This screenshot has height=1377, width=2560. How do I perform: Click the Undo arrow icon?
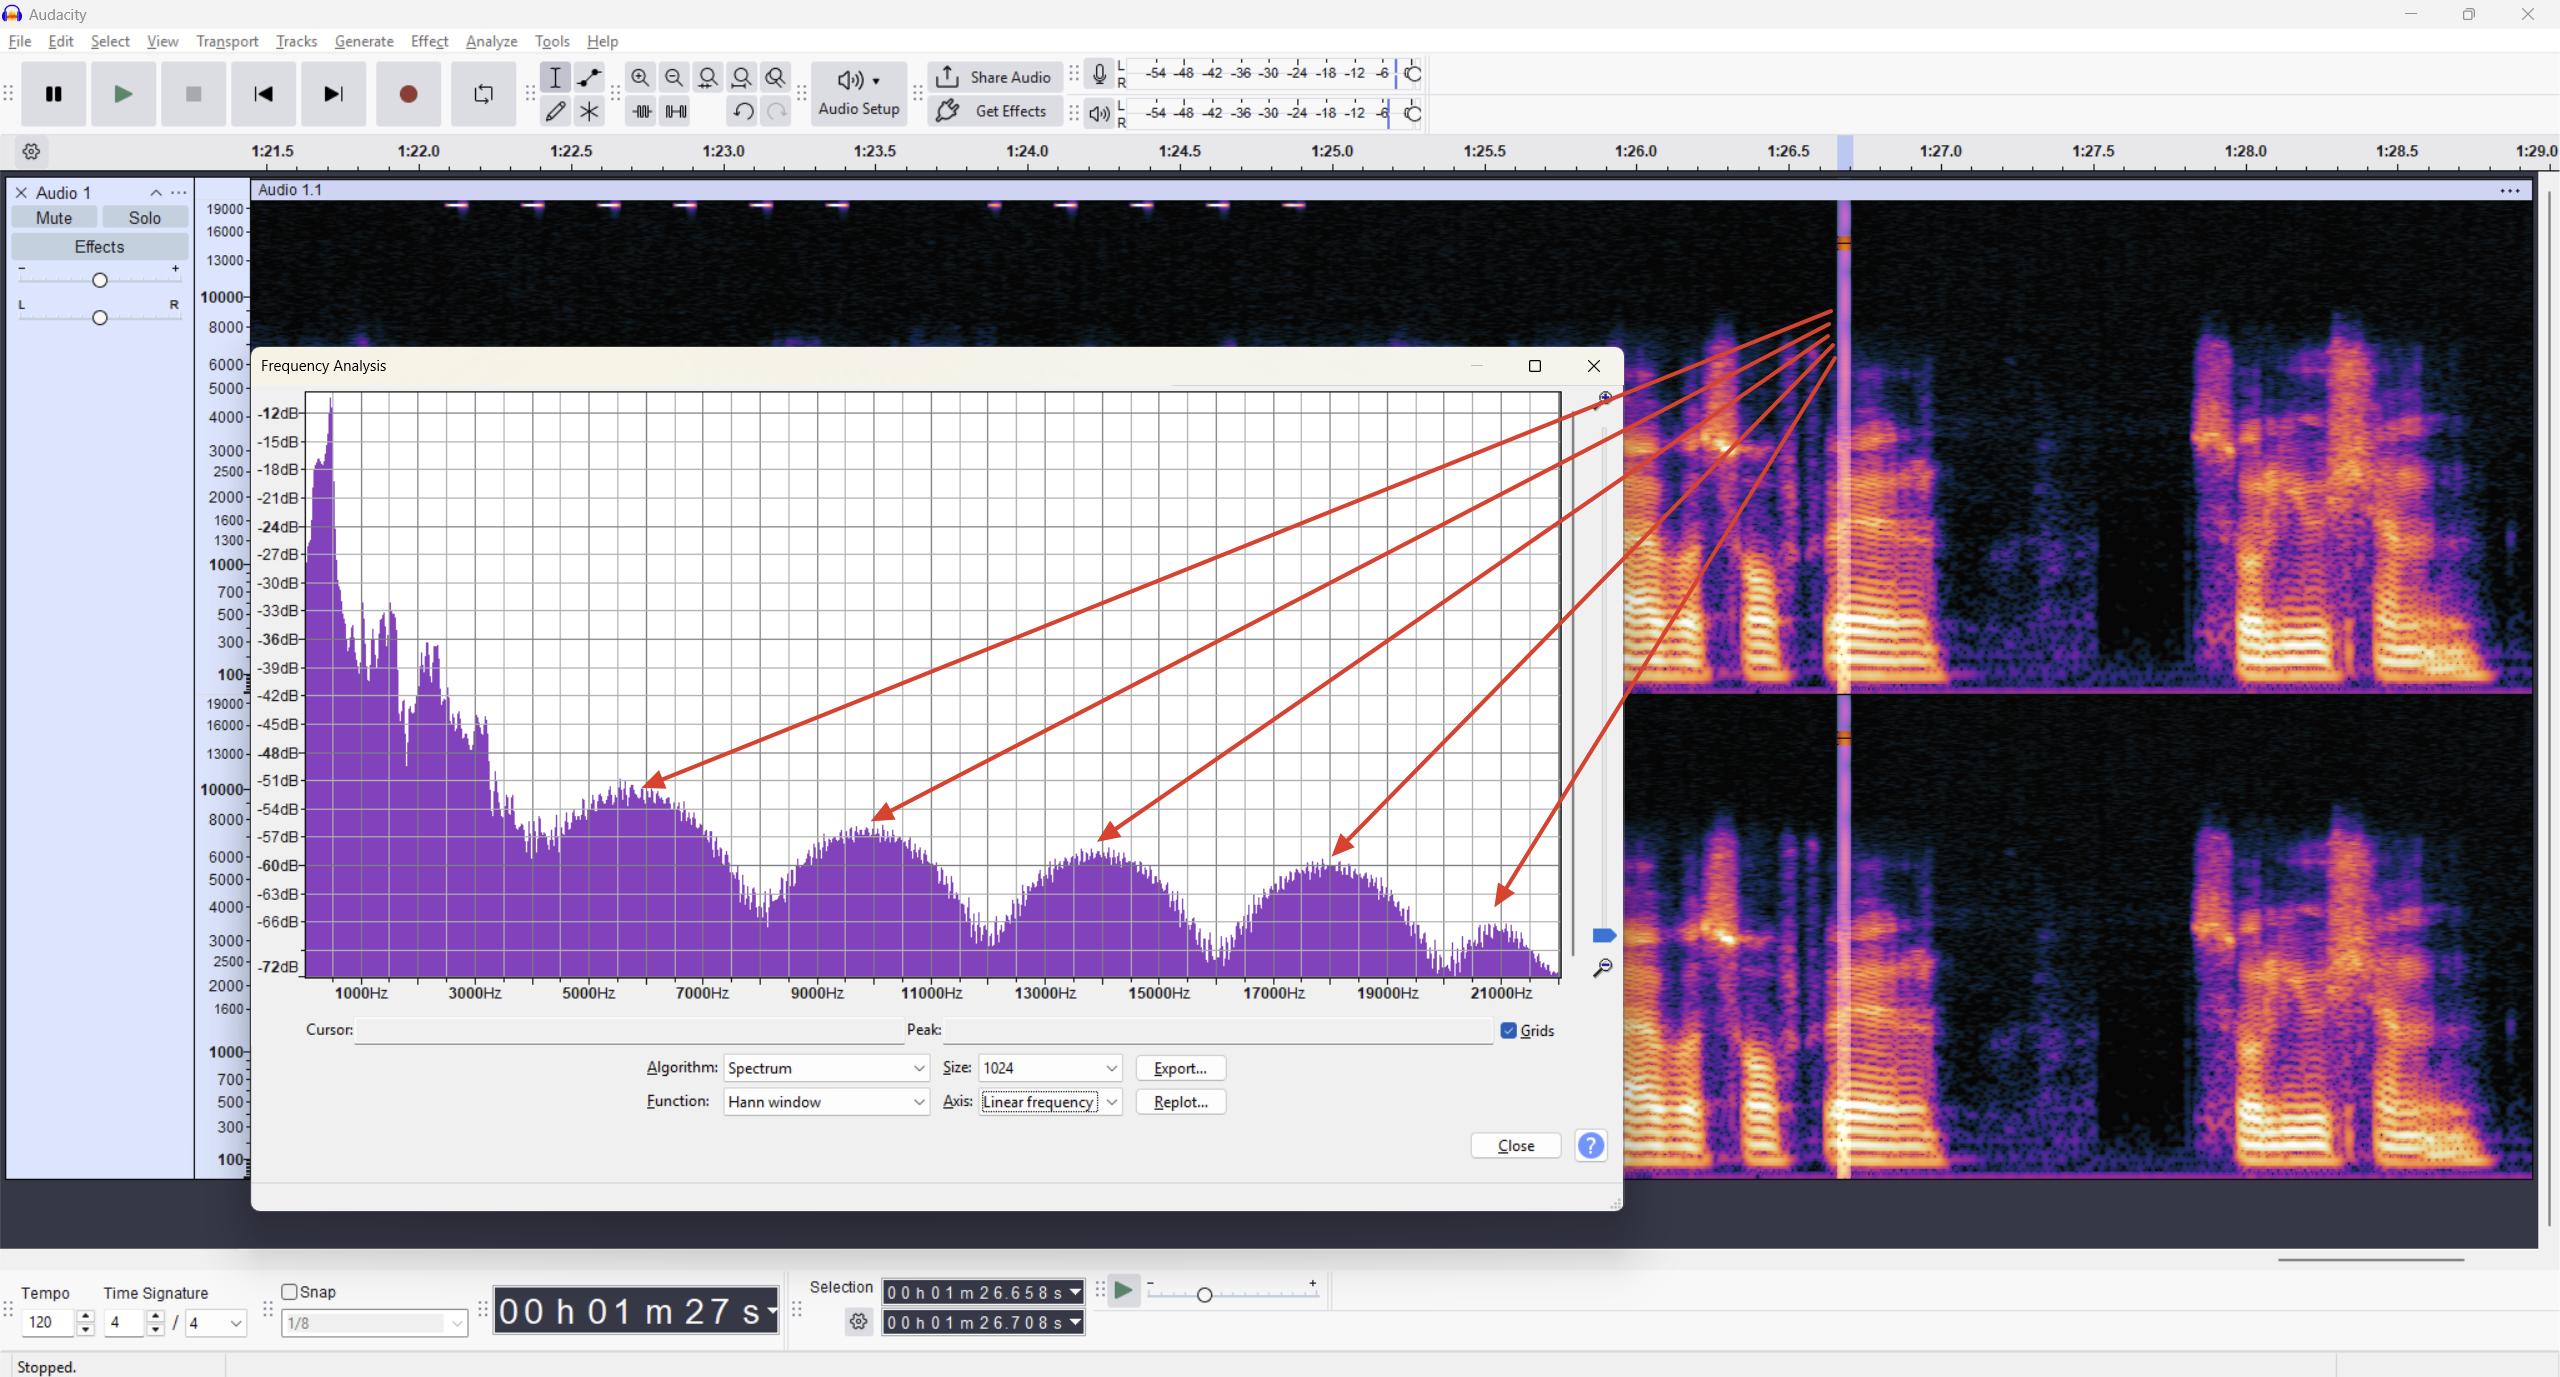[x=741, y=111]
